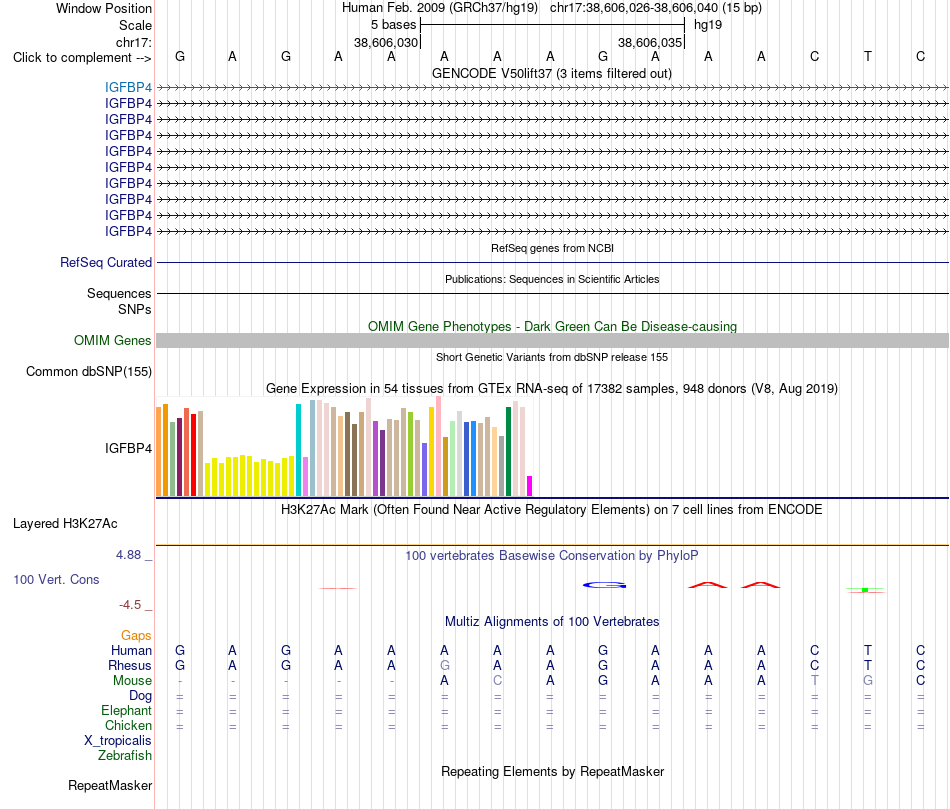Click the short magenta bar in GTEx chart
Screen dimensions: 950x809
[x=530, y=486]
